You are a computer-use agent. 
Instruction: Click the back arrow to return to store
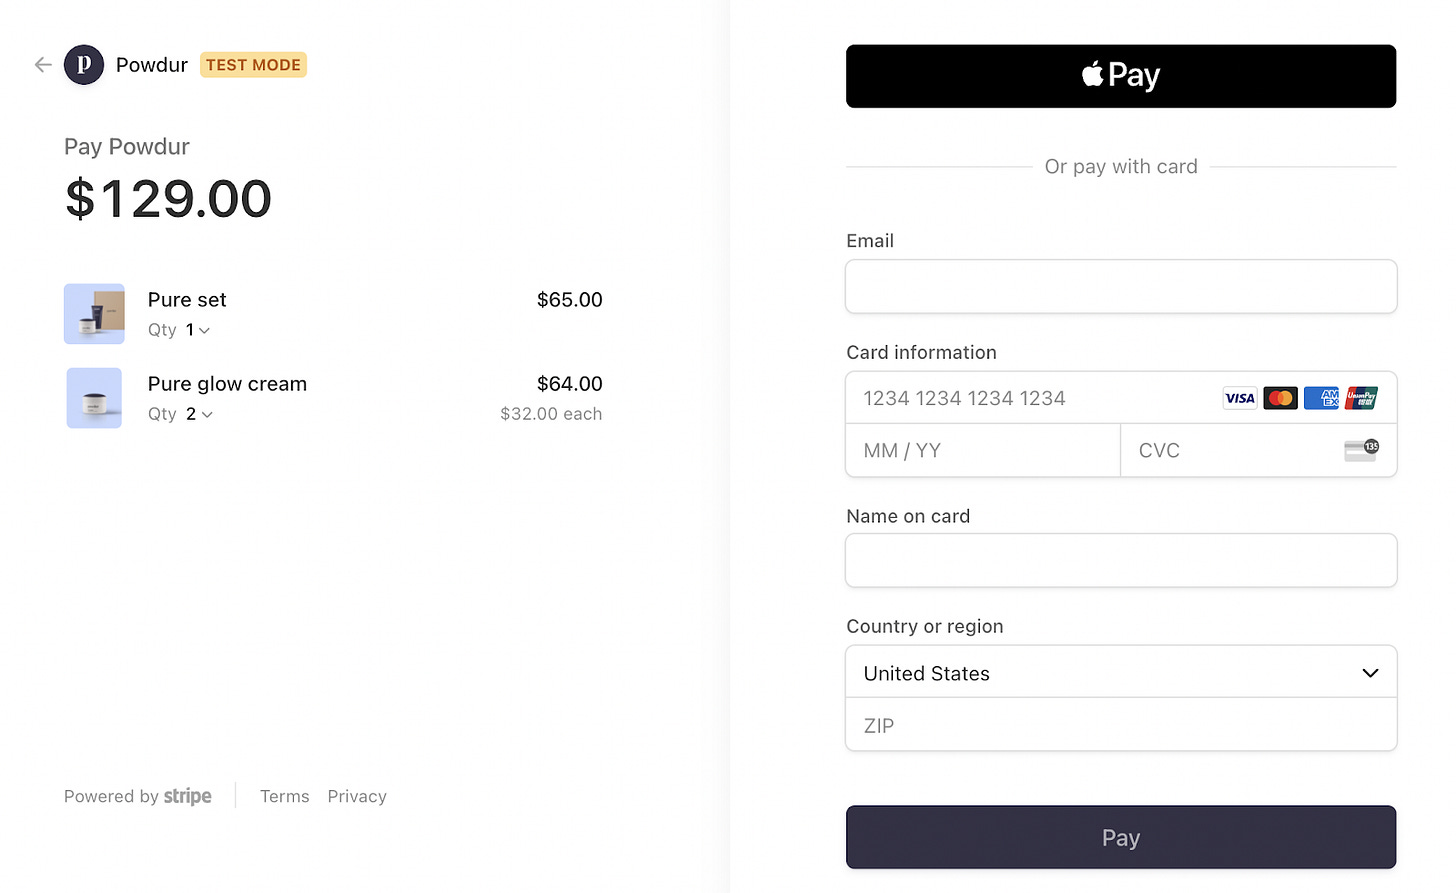42,64
